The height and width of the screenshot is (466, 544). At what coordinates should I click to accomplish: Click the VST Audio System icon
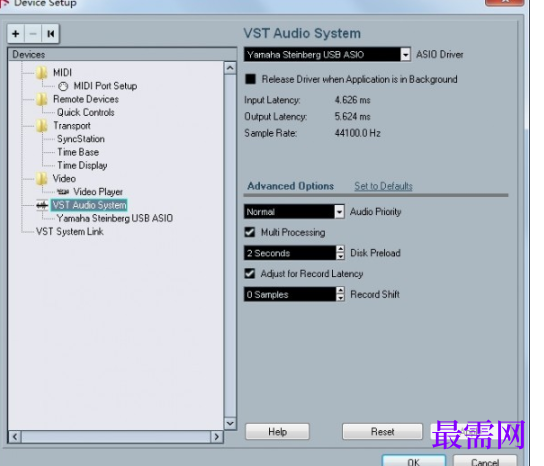tap(42, 205)
